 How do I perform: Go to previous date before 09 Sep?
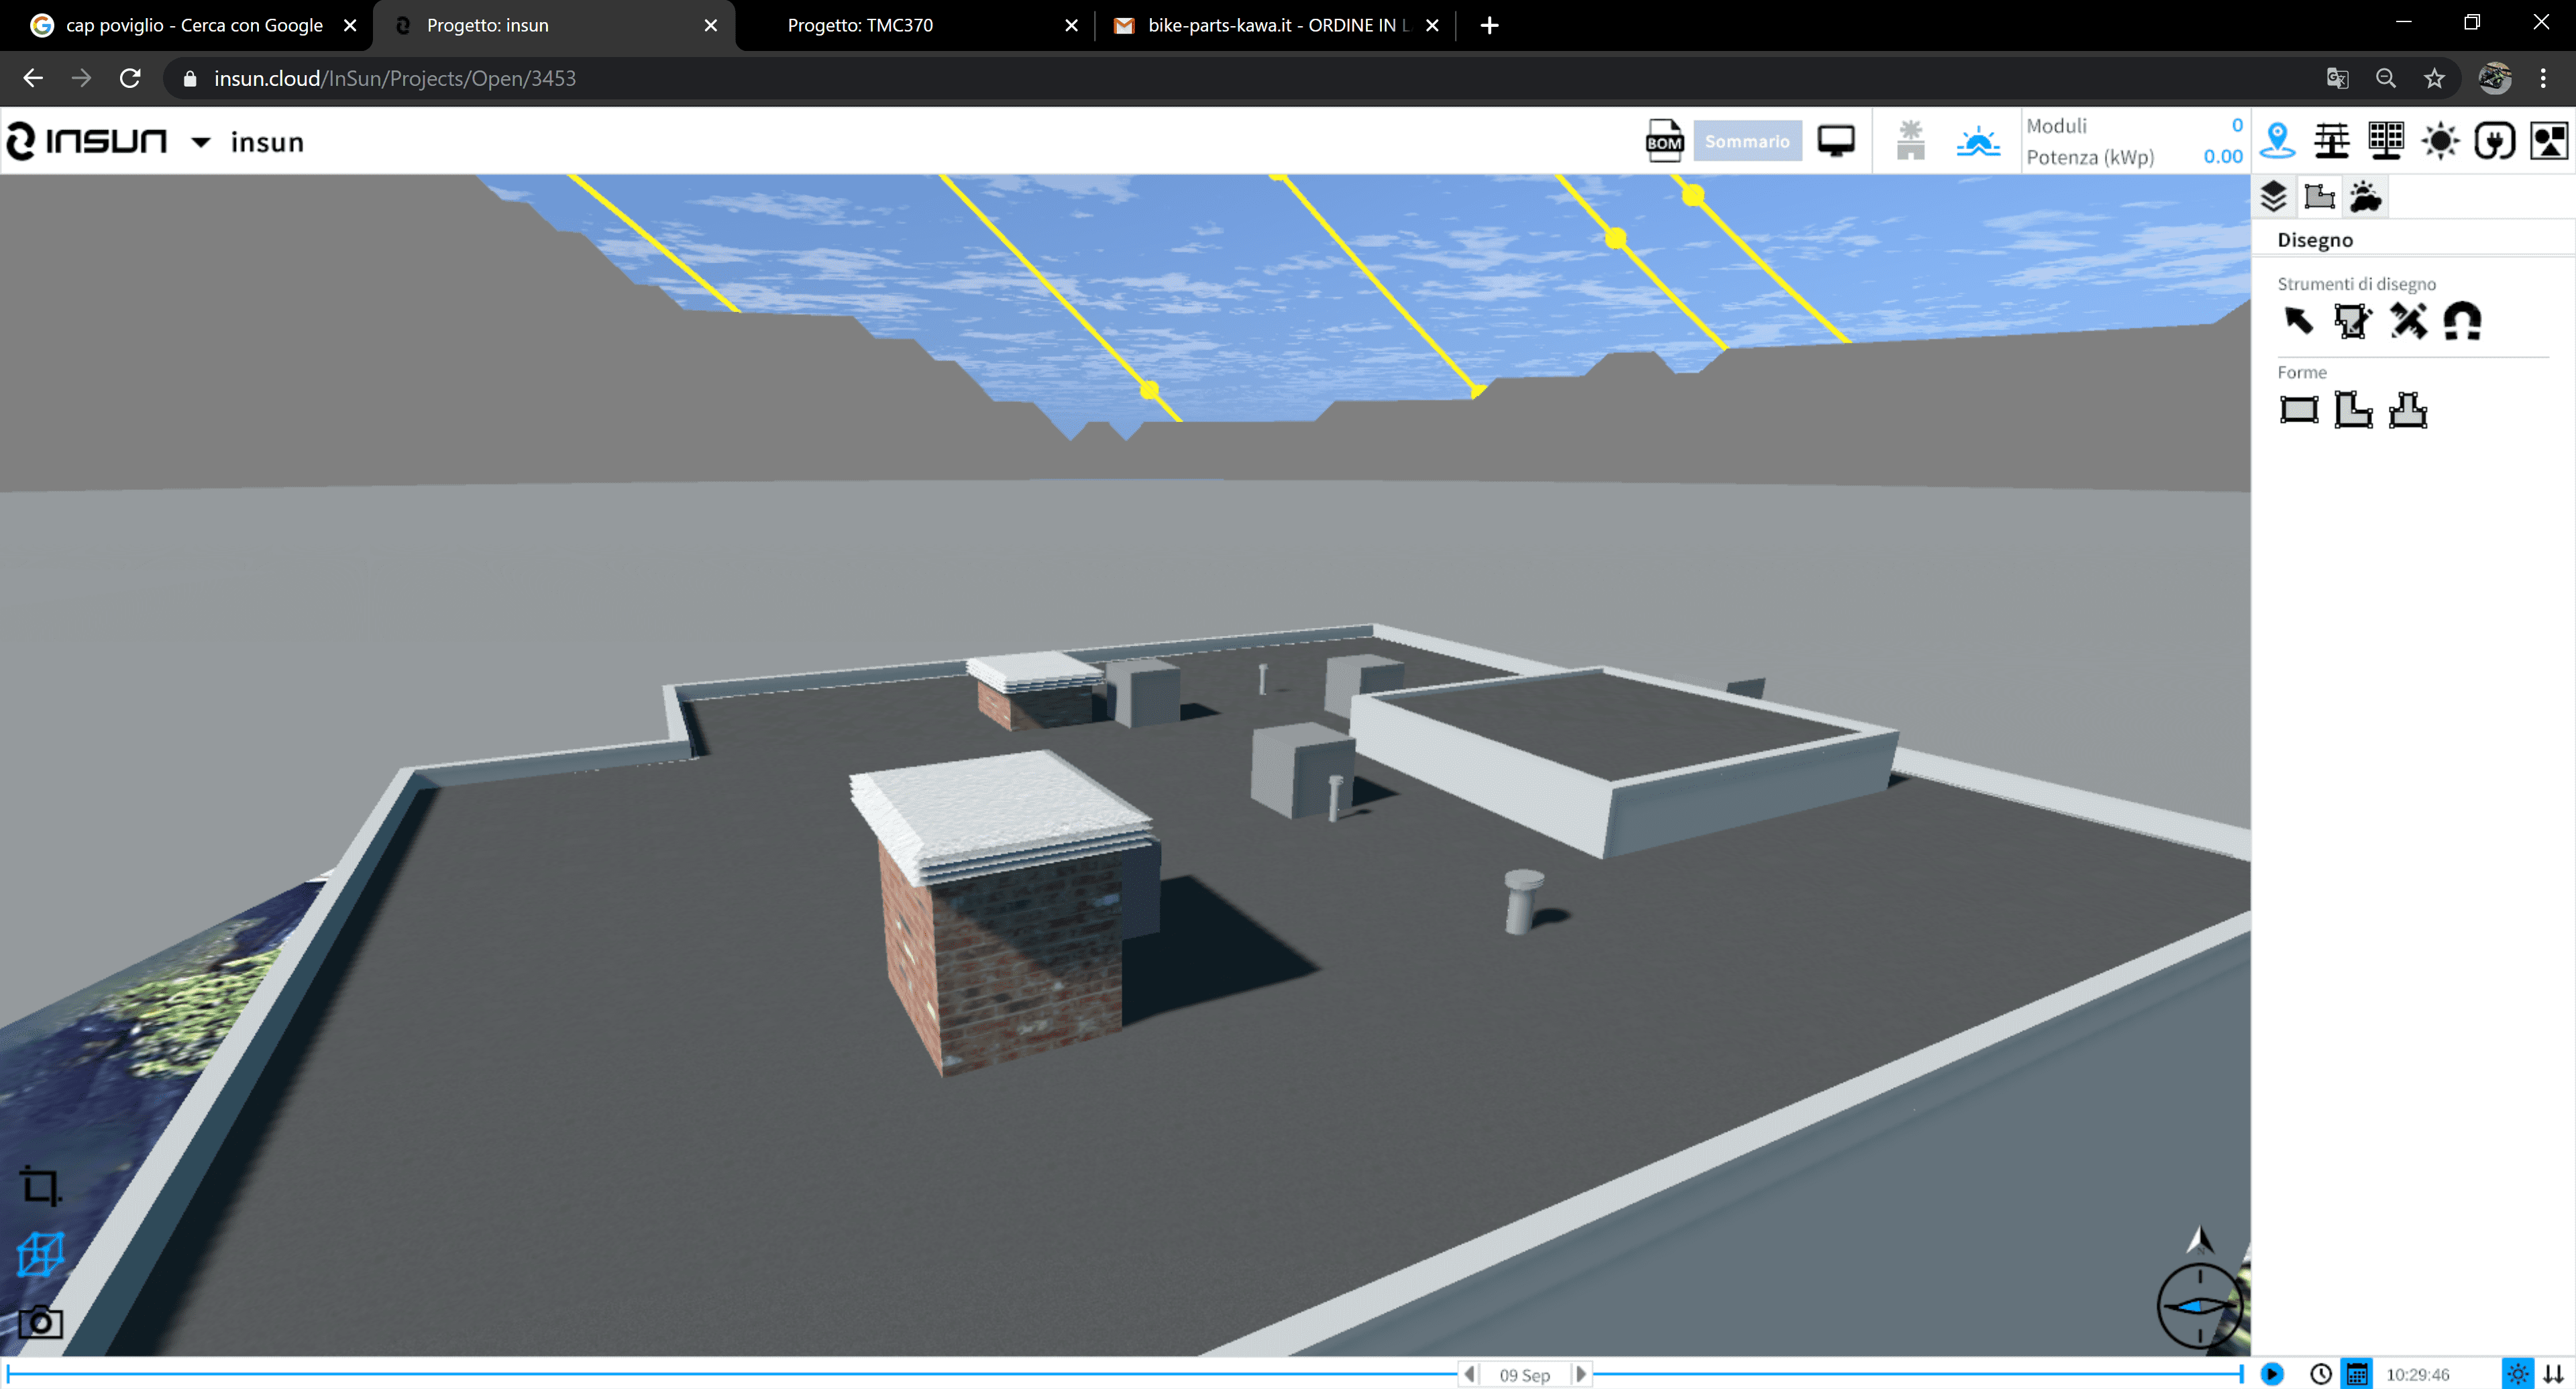coord(1469,1374)
